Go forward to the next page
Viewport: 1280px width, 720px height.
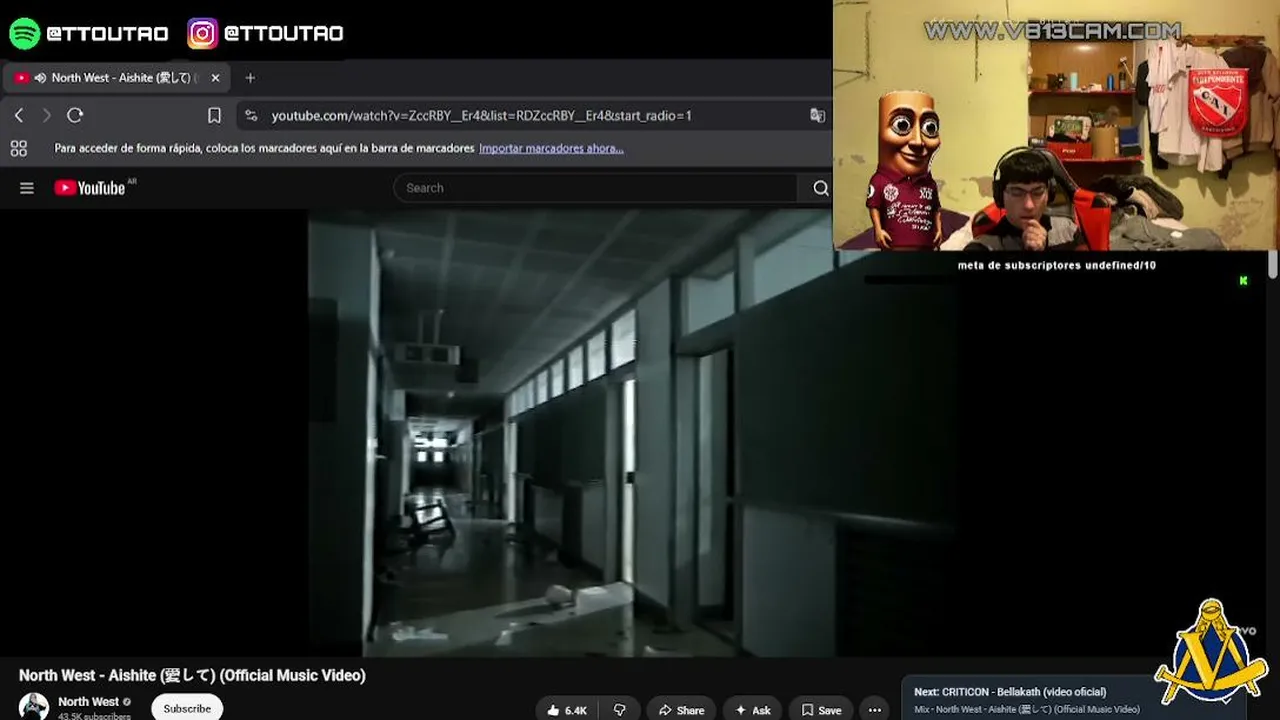pyautogui.click(x=46, y=115)
